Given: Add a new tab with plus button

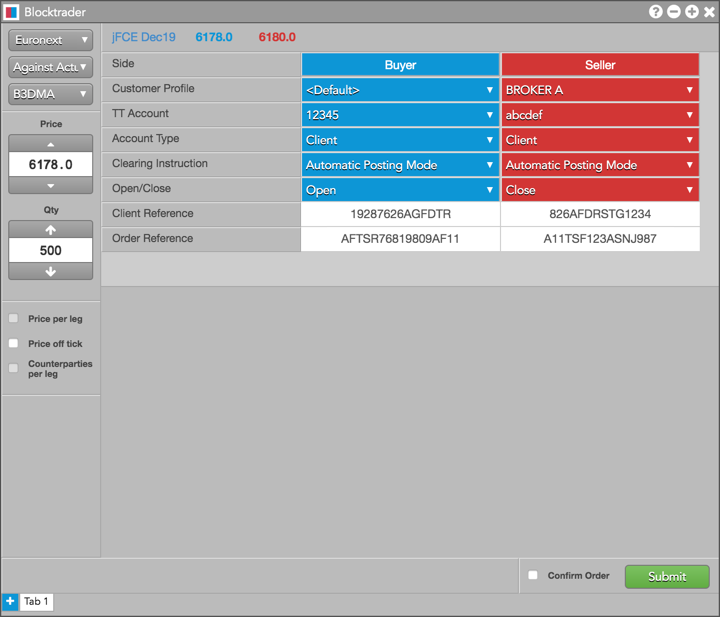Looking at the screenshot, I should coord(10,601).
